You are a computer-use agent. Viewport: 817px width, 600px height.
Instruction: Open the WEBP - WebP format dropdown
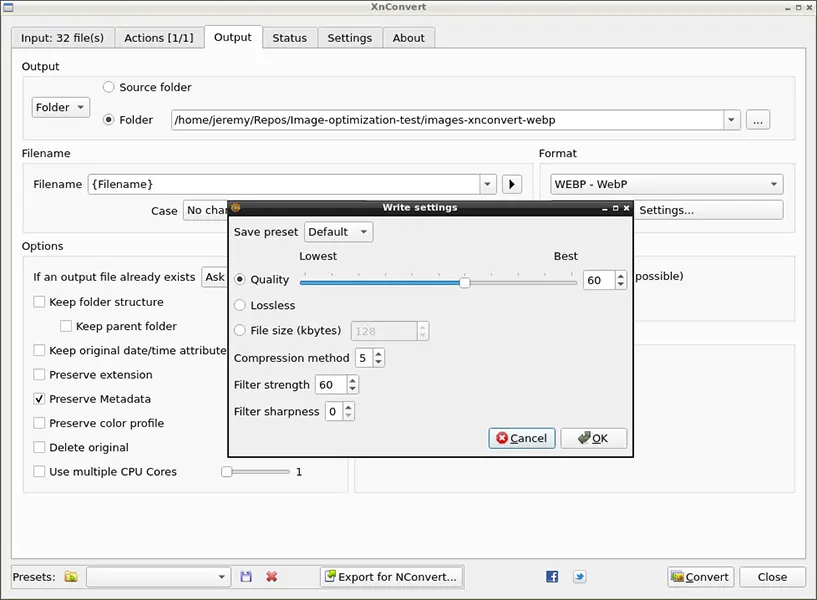[666, 184]
